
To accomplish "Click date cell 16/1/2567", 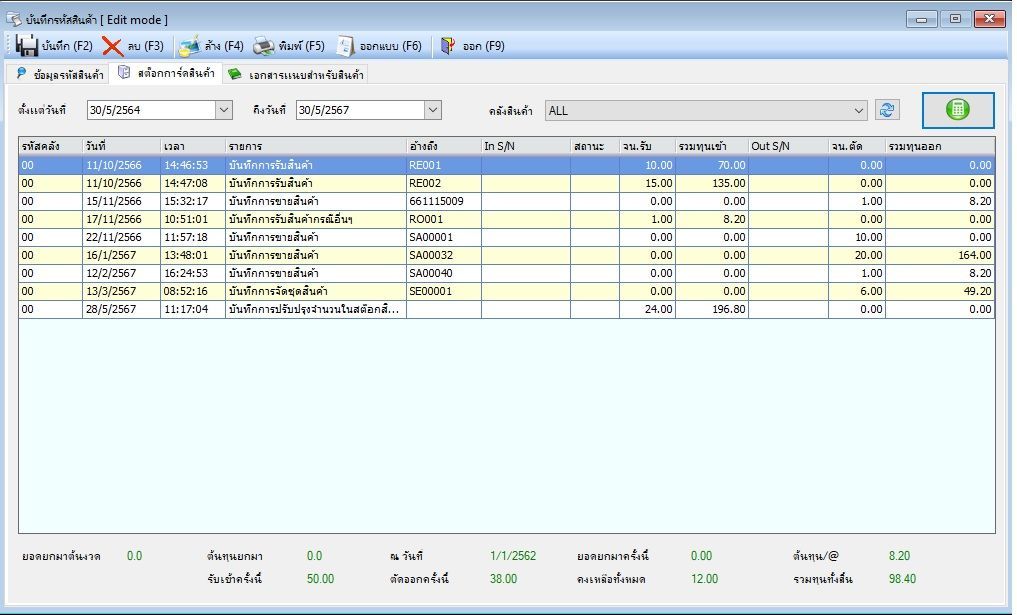I will (x=121, y=256).
